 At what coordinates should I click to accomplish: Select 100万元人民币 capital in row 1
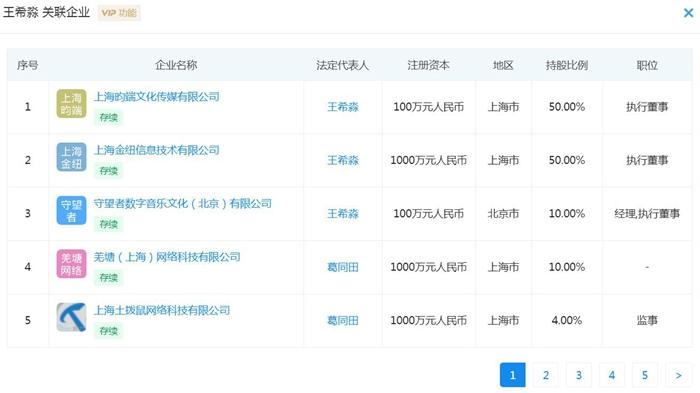(428, 107)
